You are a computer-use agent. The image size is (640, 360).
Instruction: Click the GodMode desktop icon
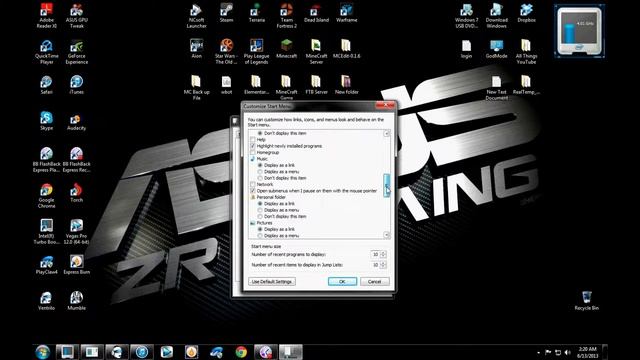pos(496,49)
